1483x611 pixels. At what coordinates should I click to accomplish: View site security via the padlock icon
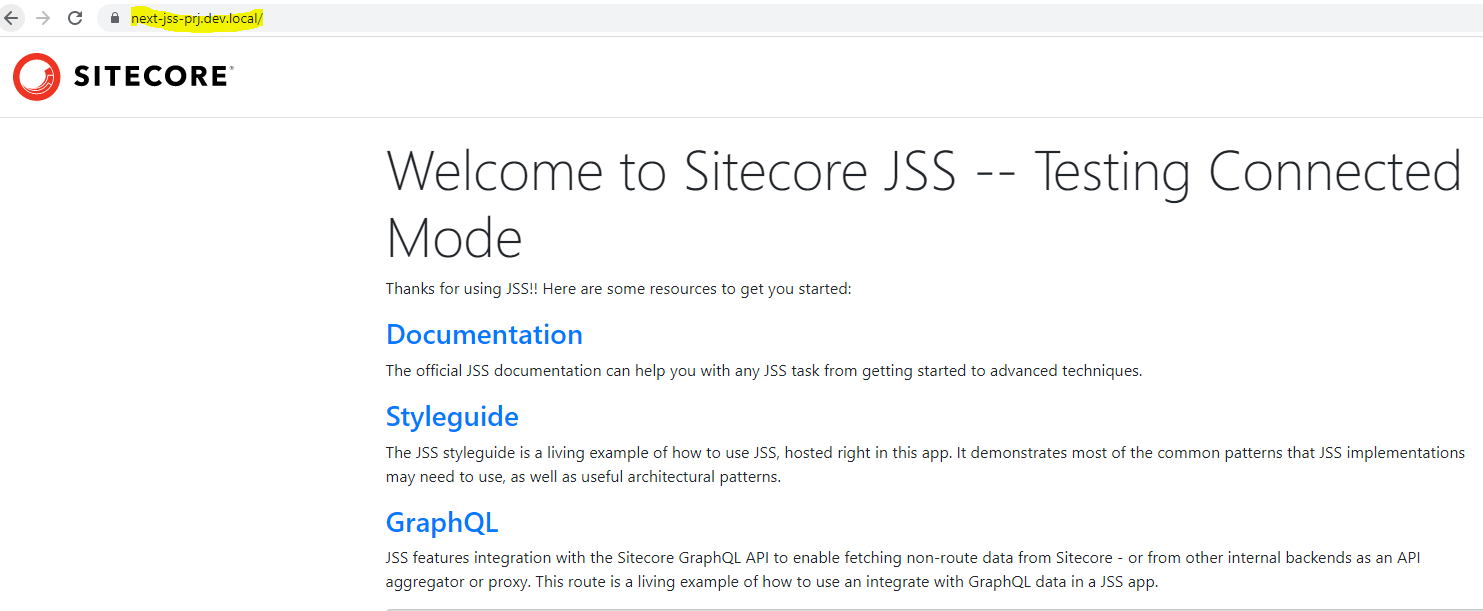[x=113, y=17]
